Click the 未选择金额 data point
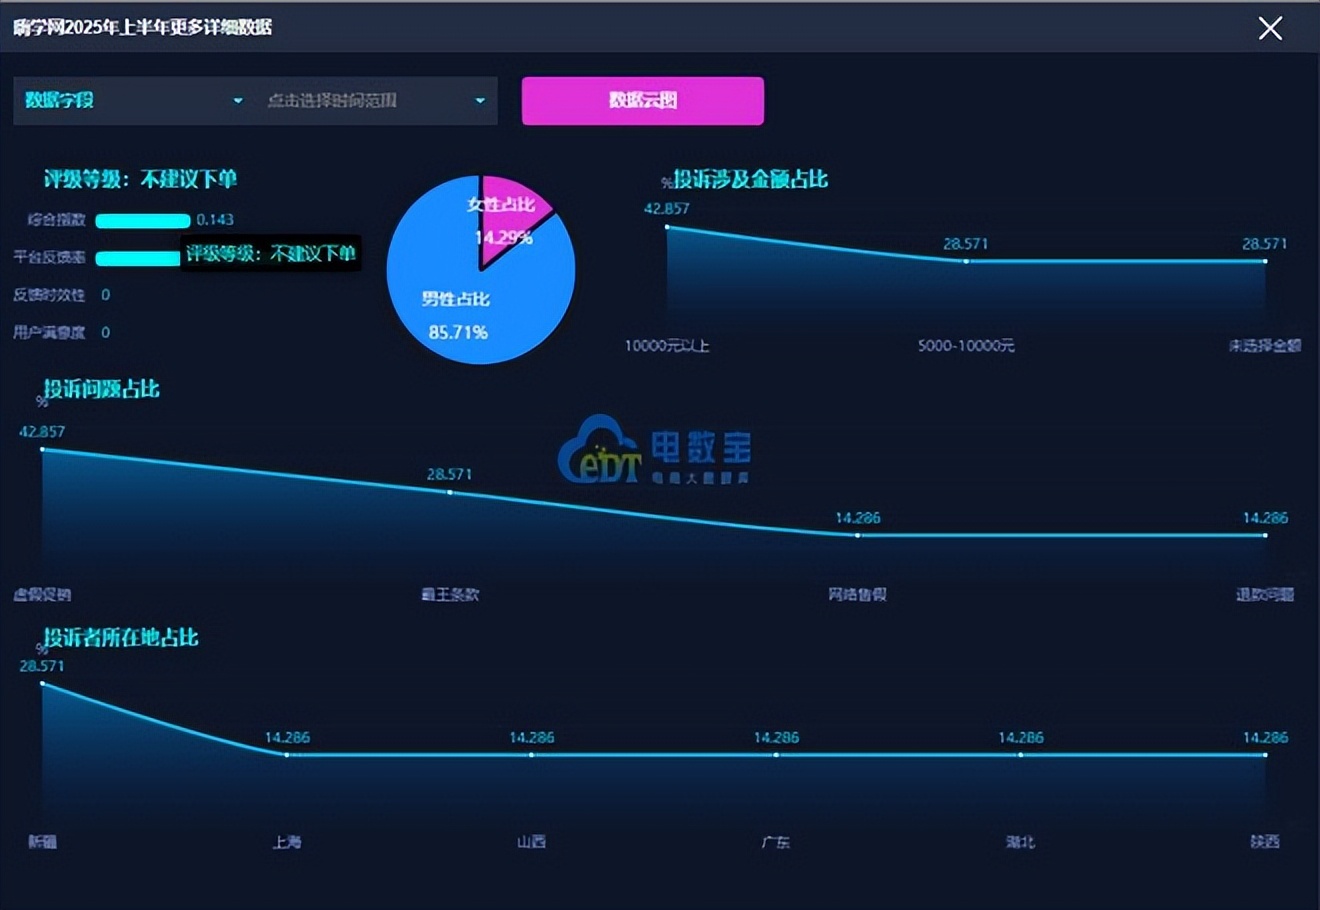The width and height of the screenshot is (1320, 910). click(1265, 261)
